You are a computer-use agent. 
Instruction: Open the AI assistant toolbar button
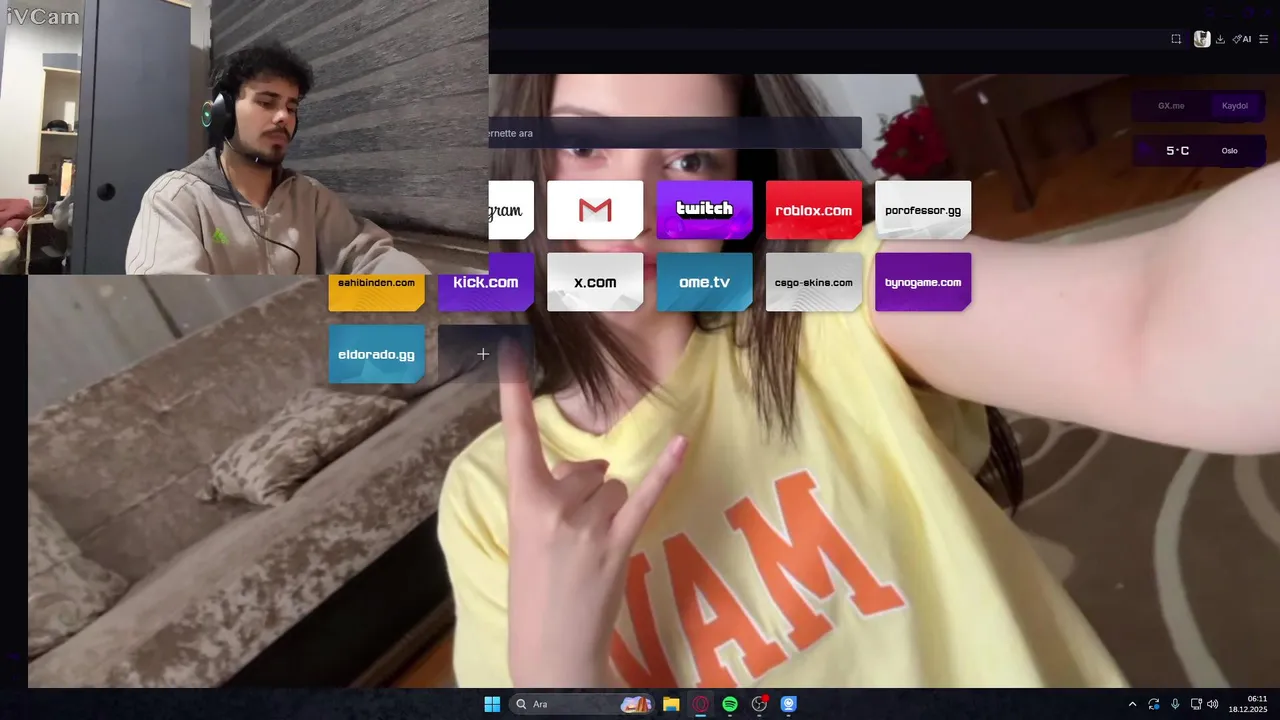(1241, 39)
